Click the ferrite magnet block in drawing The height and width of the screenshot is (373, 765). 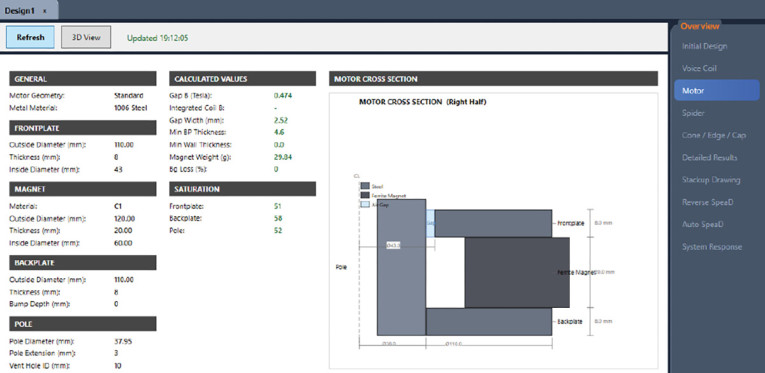click(x=517, y=273)
